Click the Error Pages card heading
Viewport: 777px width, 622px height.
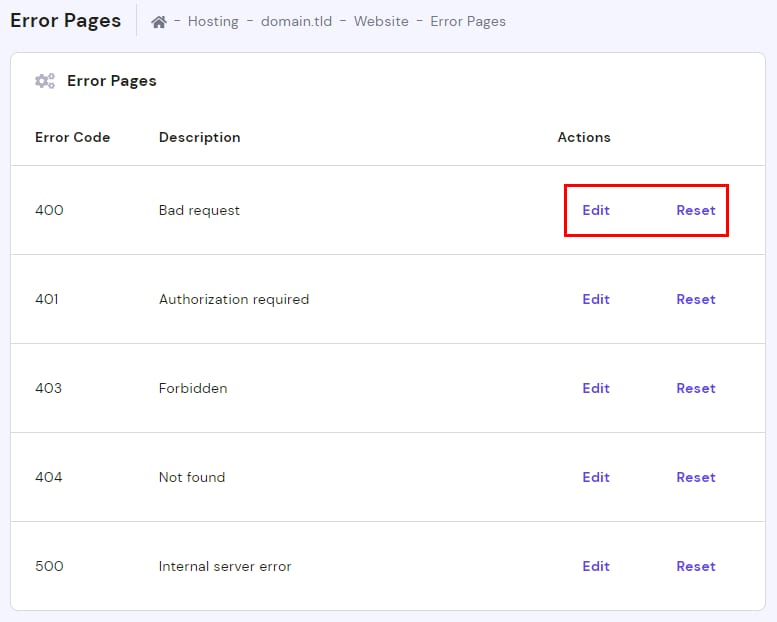pos(111,81)
